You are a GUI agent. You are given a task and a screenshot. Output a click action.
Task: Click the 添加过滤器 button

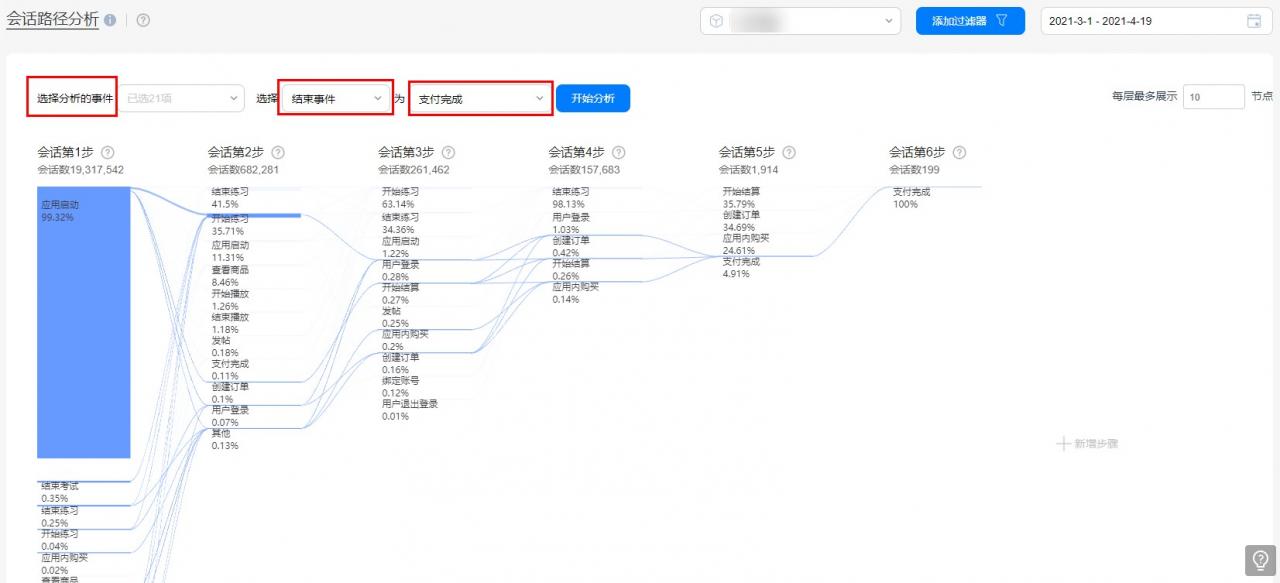tap(970, 21)
